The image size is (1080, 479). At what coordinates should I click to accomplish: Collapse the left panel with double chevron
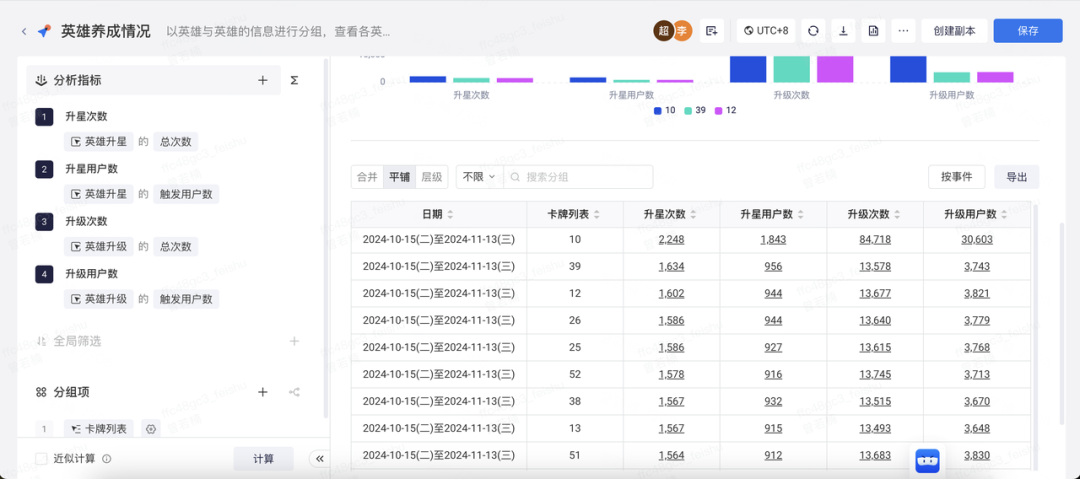pos(318,459)
